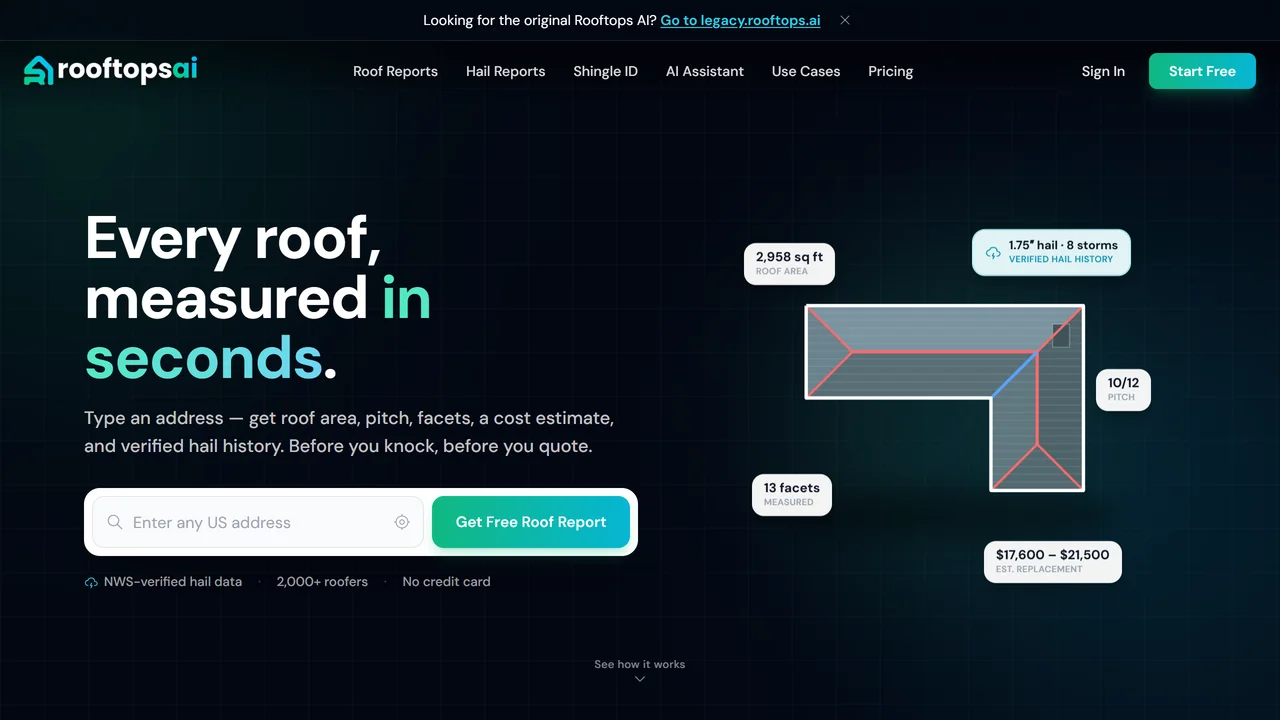Viewport: 1280px width, 720px height.
Task: Click the 2,958 sq ft Roof Area badge
Action: [x=790, y=264]
